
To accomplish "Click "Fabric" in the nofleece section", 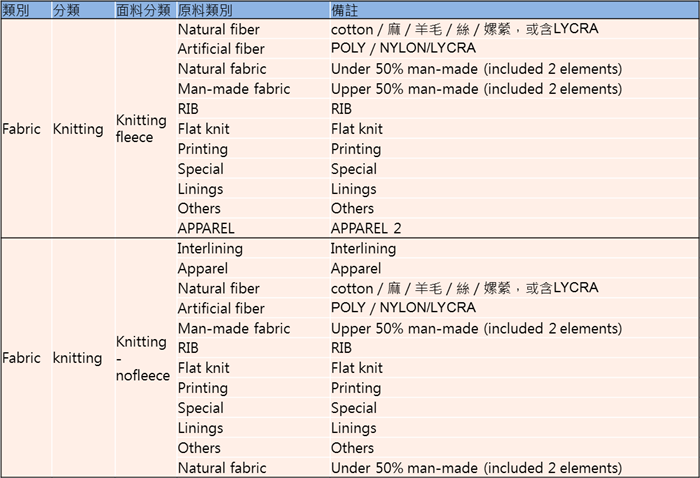I will pos(23,358).
